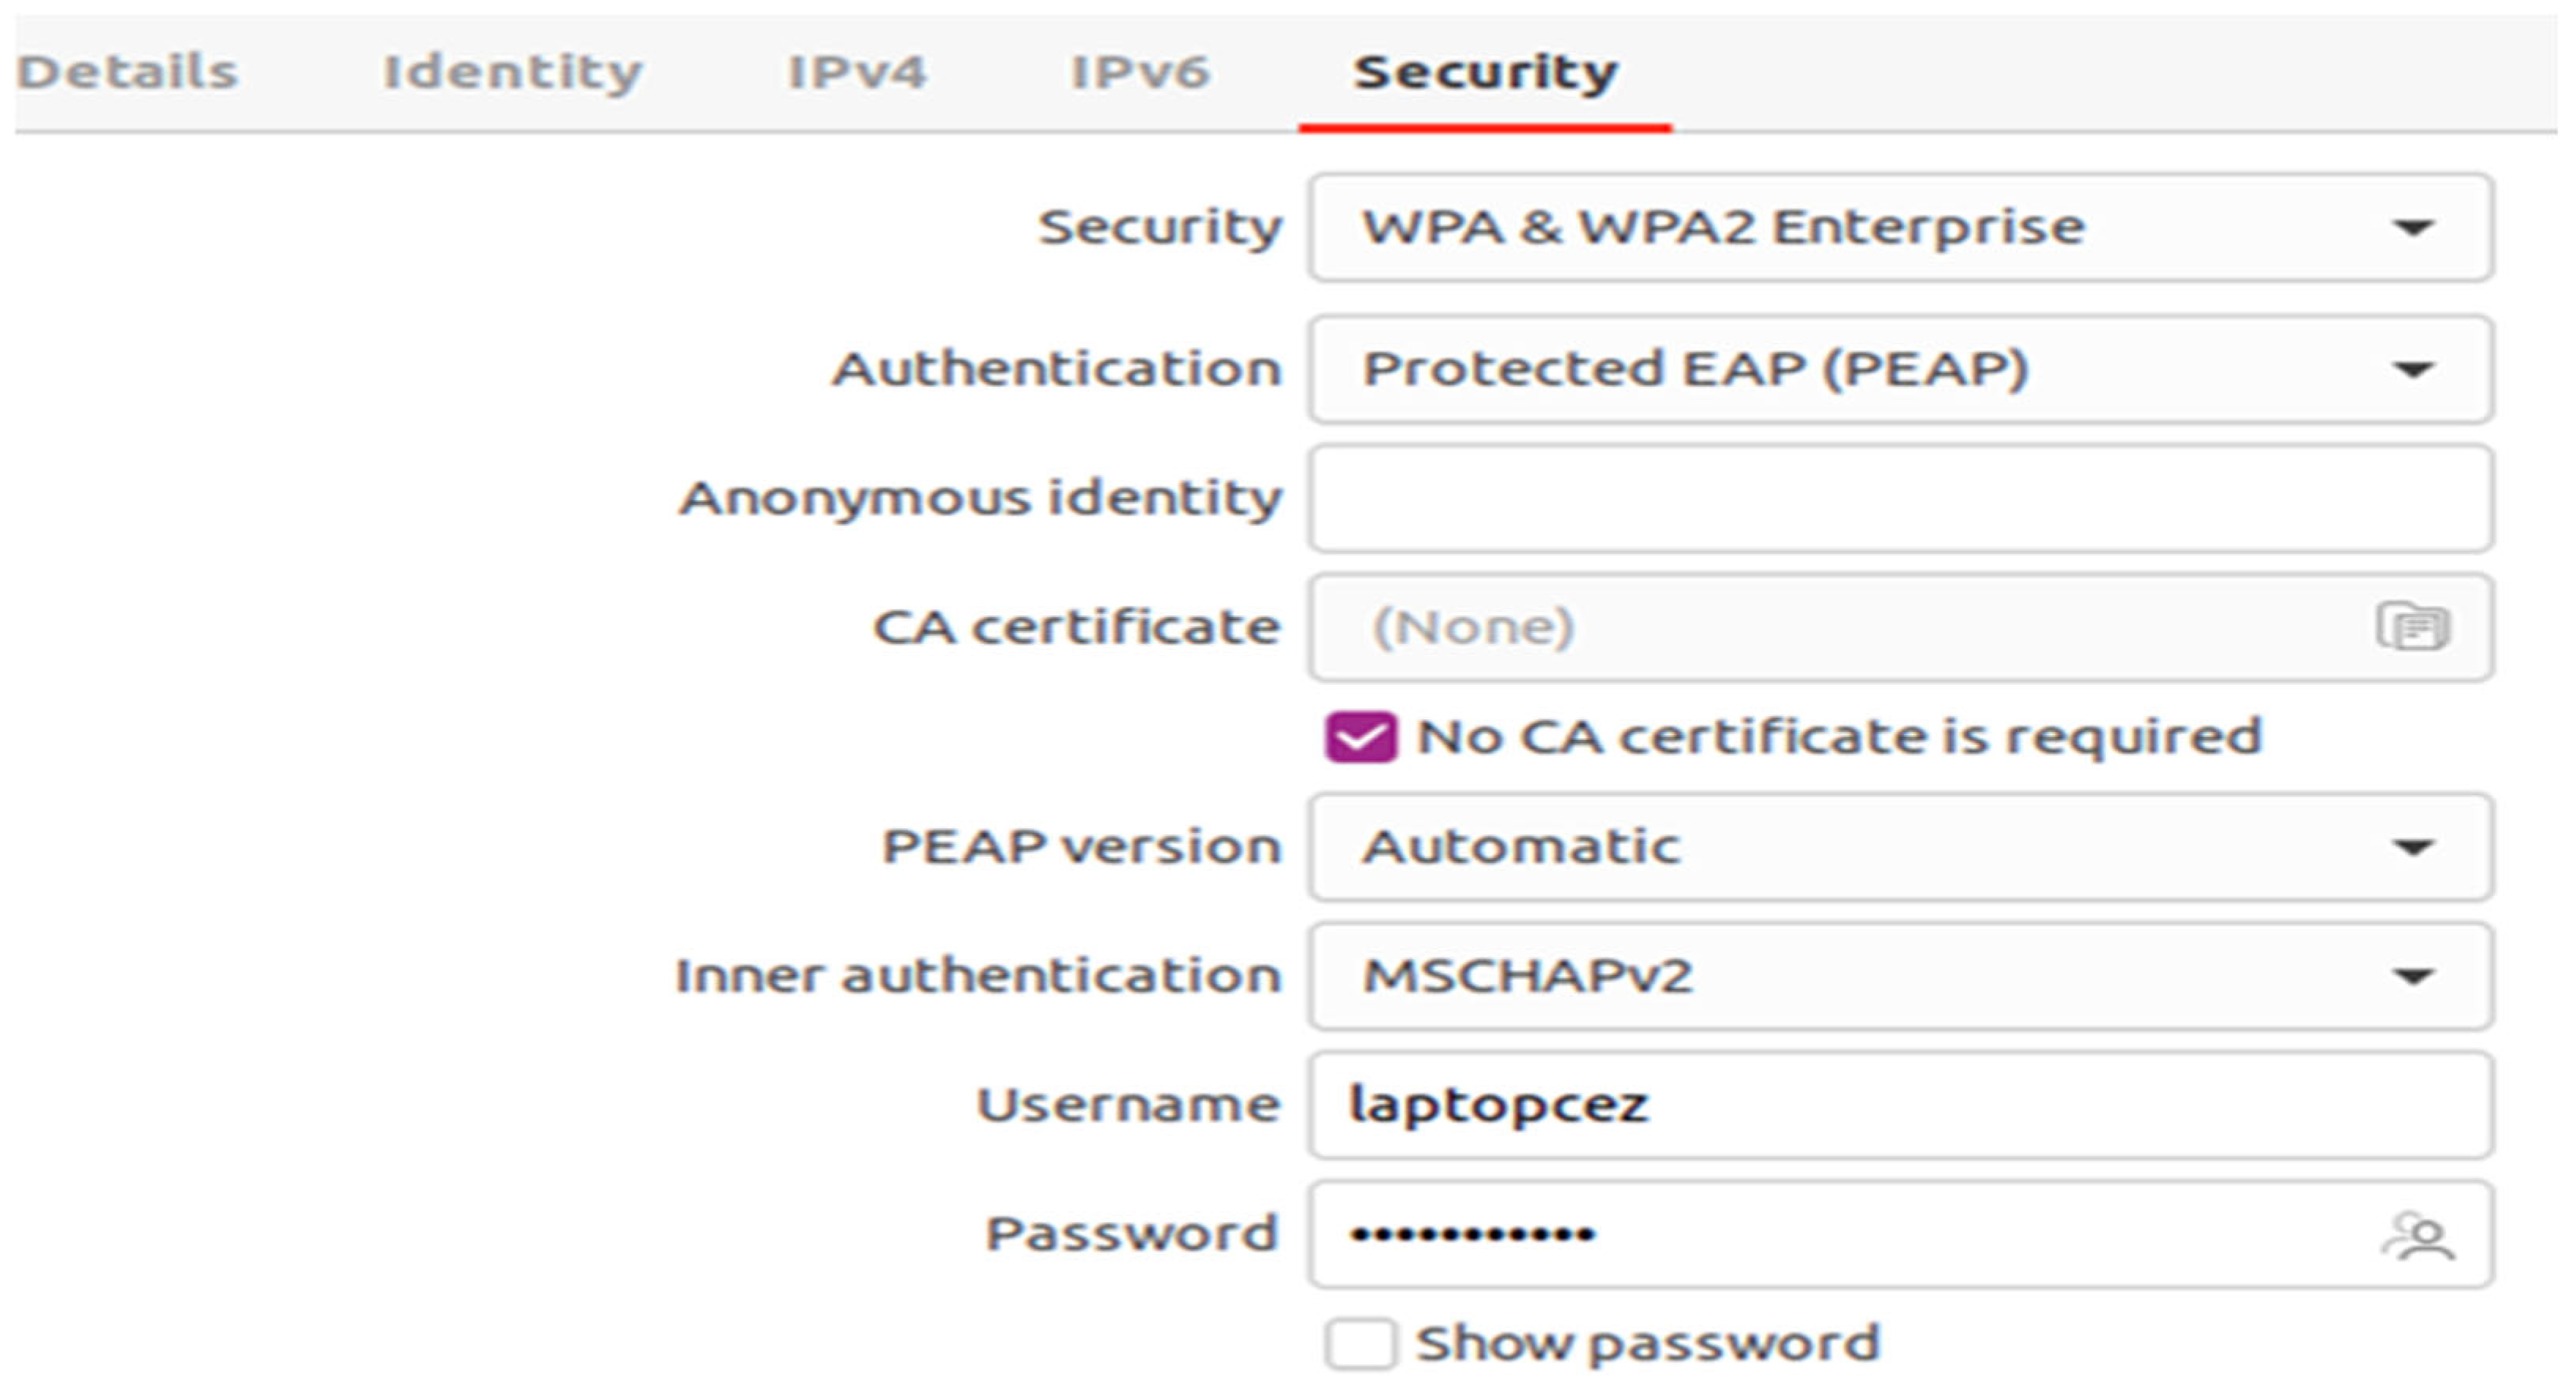Switch to the Details tab
The height and width of the screenshot is (1390, 2576).
click(x=127, y=72)
